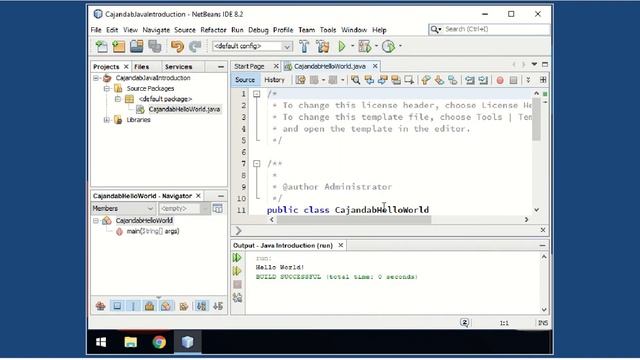Expand the Libraries node

point(107,120)
